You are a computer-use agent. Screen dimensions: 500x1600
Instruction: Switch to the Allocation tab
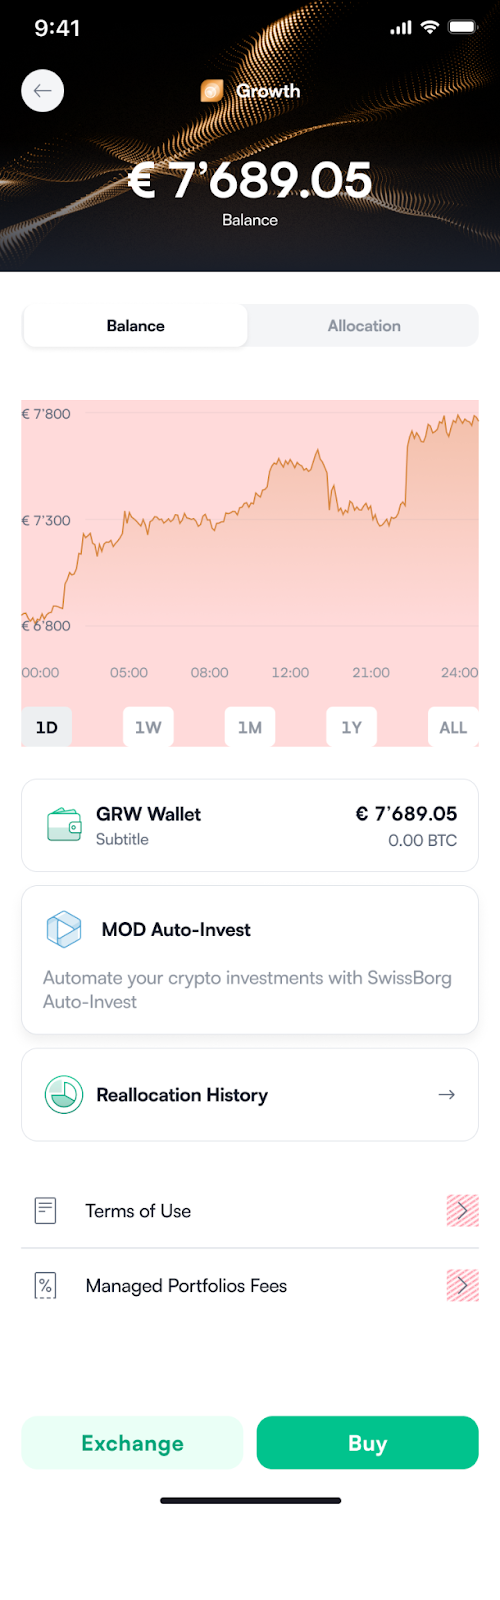(364, 326)
